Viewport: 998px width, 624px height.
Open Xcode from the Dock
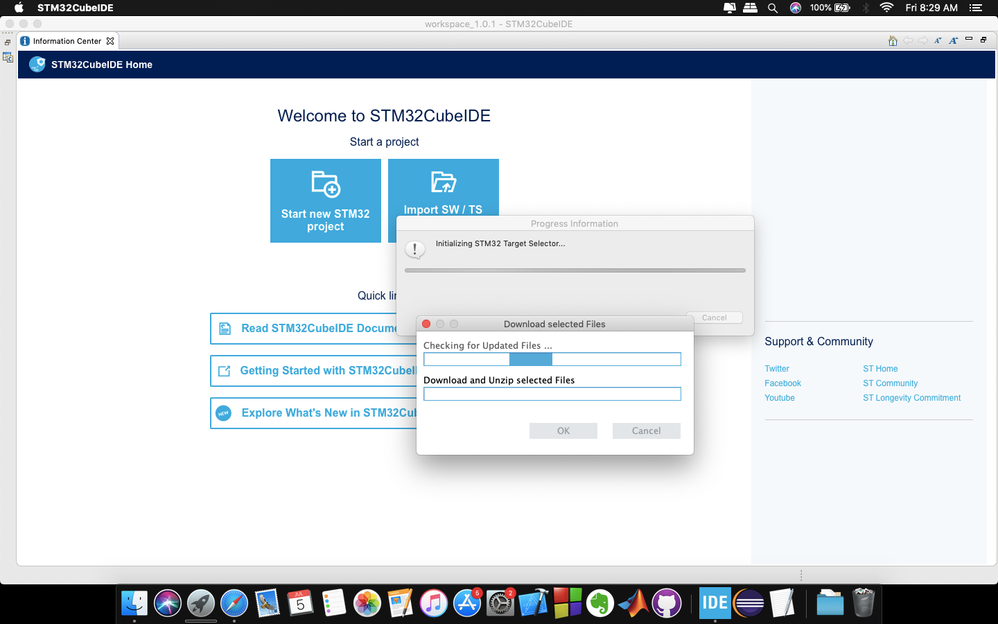click(533, 603)
